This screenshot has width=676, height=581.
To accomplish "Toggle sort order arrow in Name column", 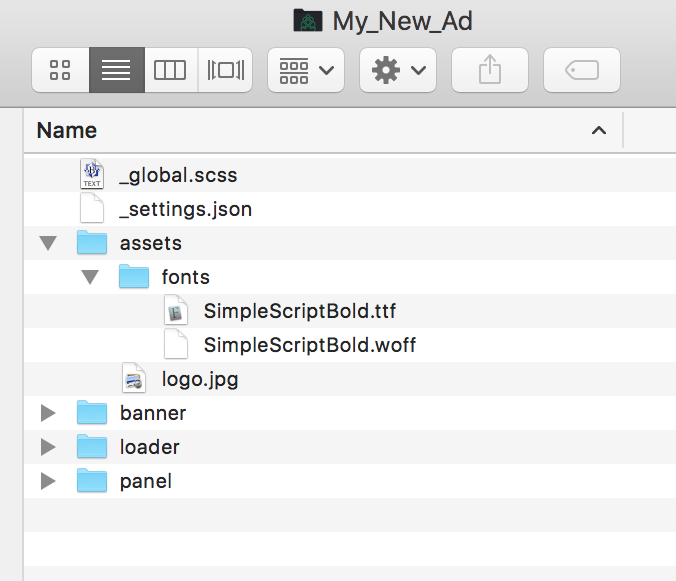I will tap(599, 130).
